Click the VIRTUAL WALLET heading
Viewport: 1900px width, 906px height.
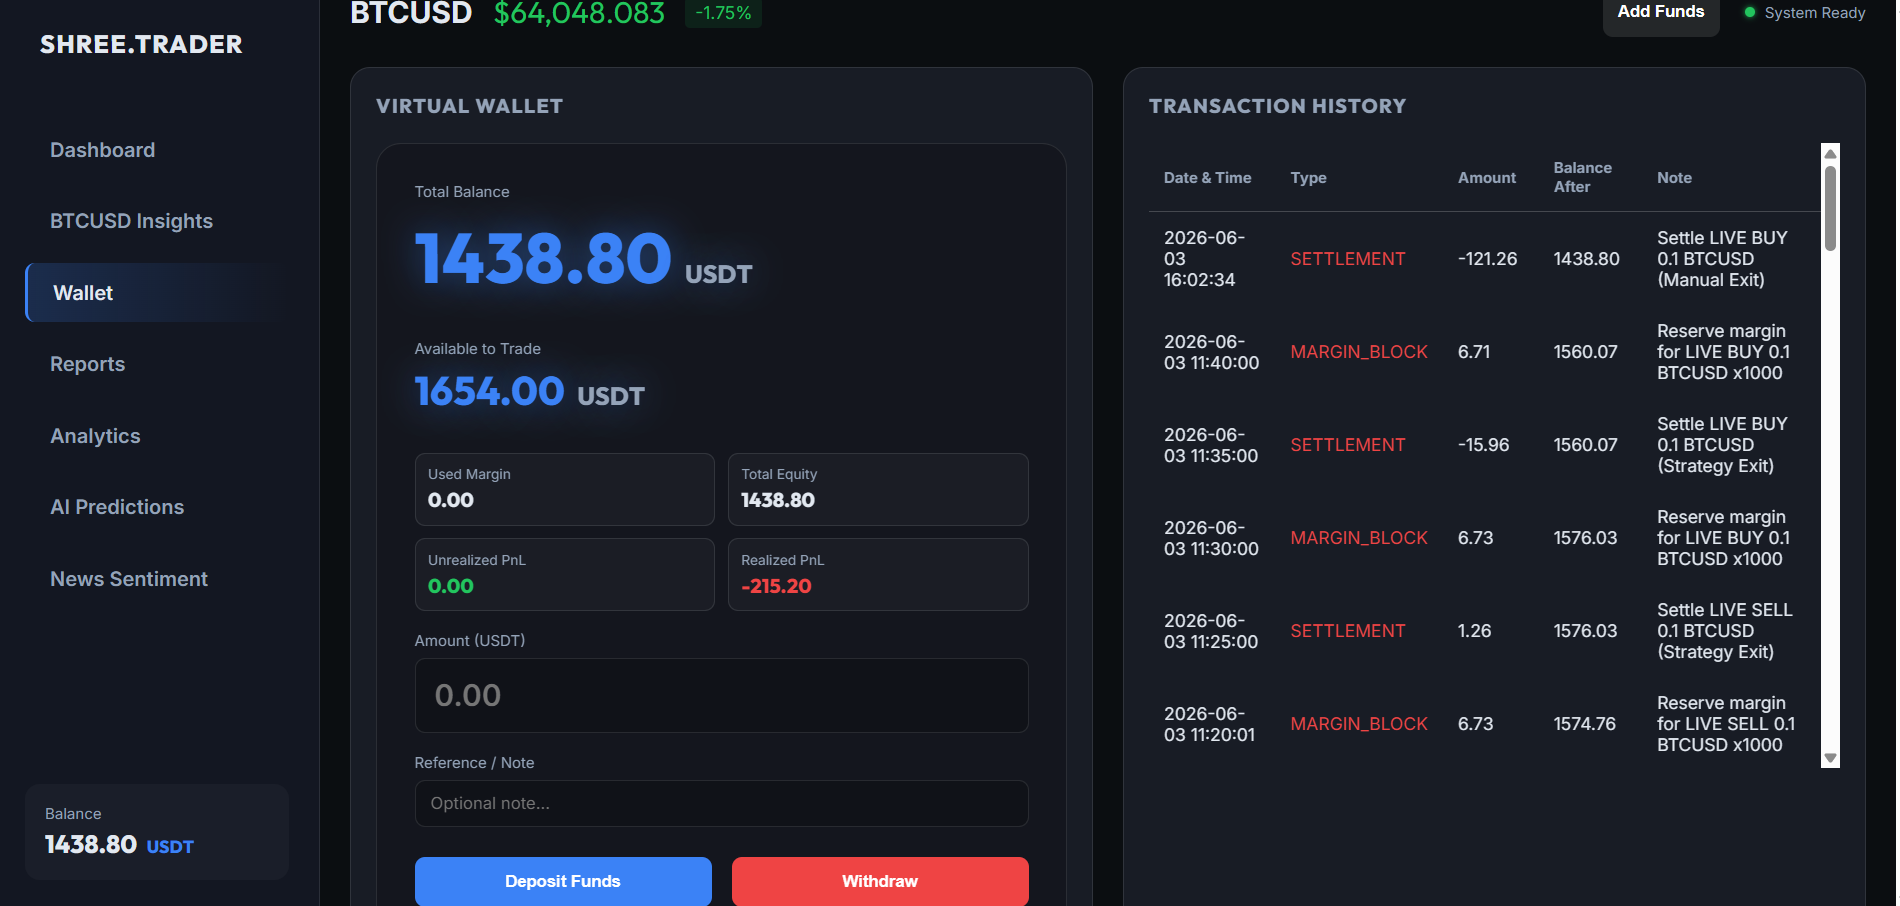coord(469,106)
